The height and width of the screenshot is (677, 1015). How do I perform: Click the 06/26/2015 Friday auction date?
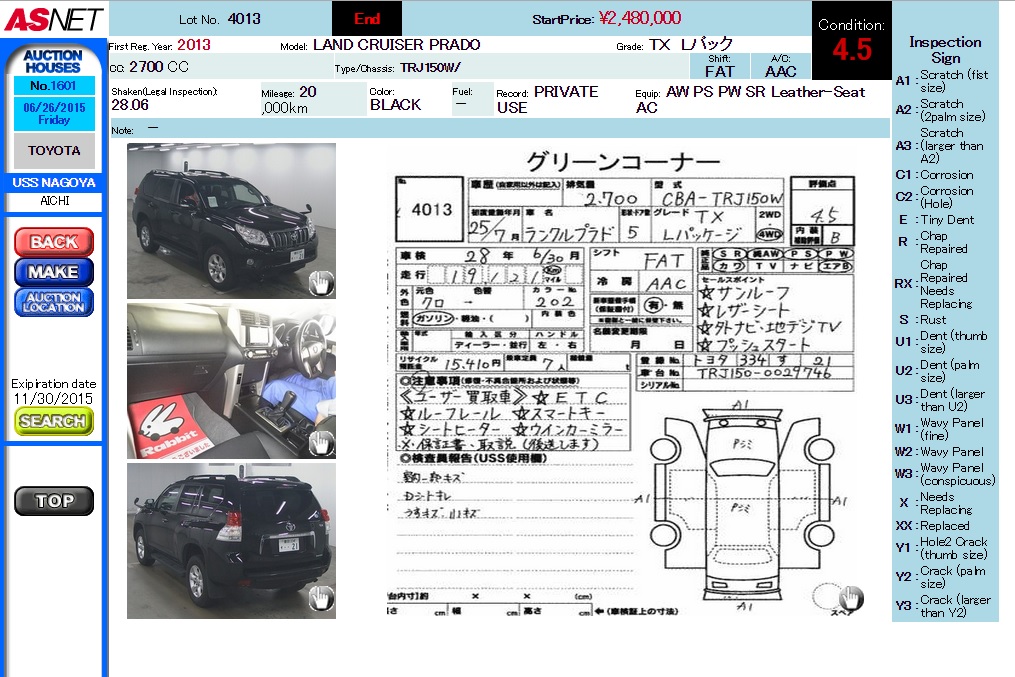[x=54, y=114]
